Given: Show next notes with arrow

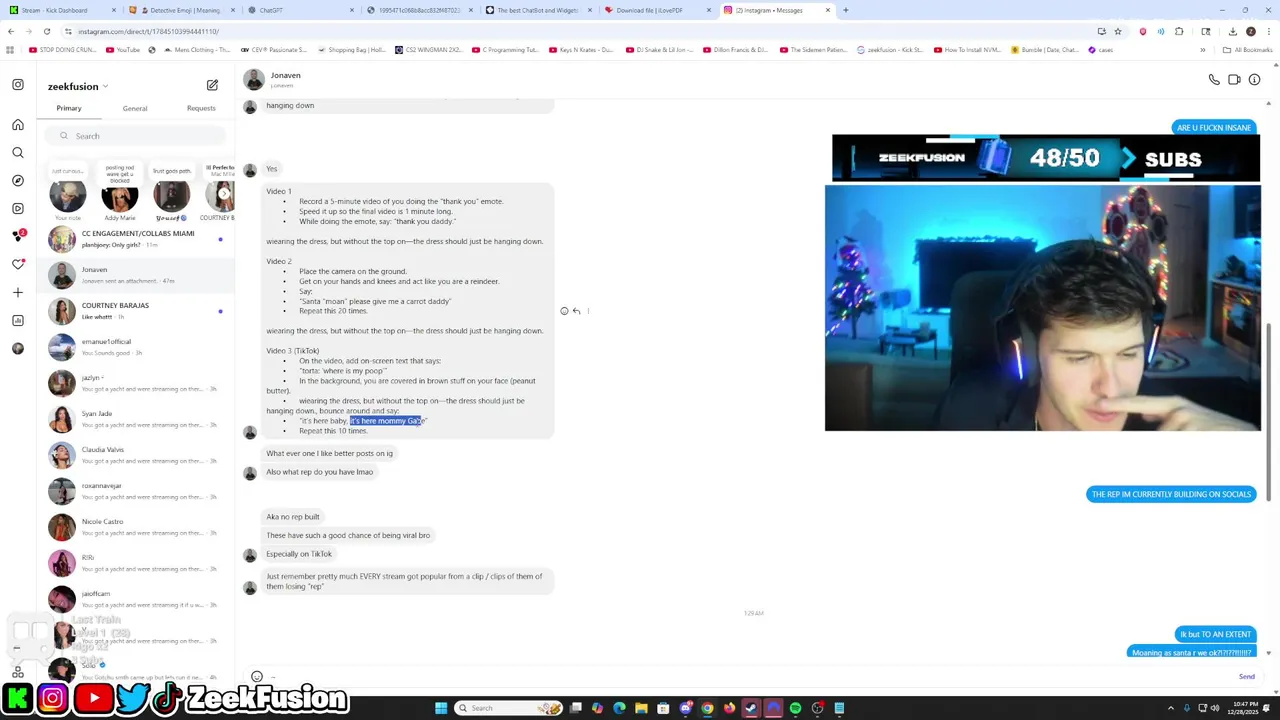Looking at the screenshot, I should 225,193.
